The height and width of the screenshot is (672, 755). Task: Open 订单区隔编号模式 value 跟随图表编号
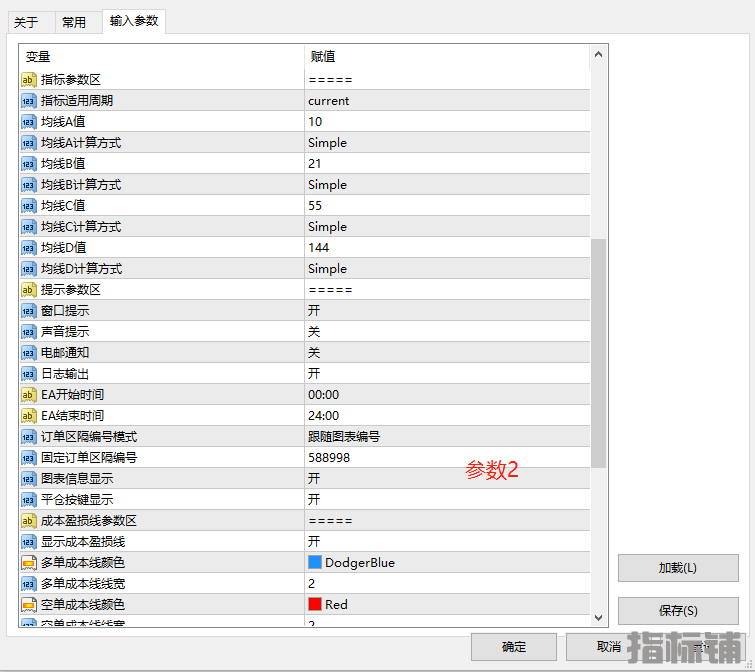447,437
